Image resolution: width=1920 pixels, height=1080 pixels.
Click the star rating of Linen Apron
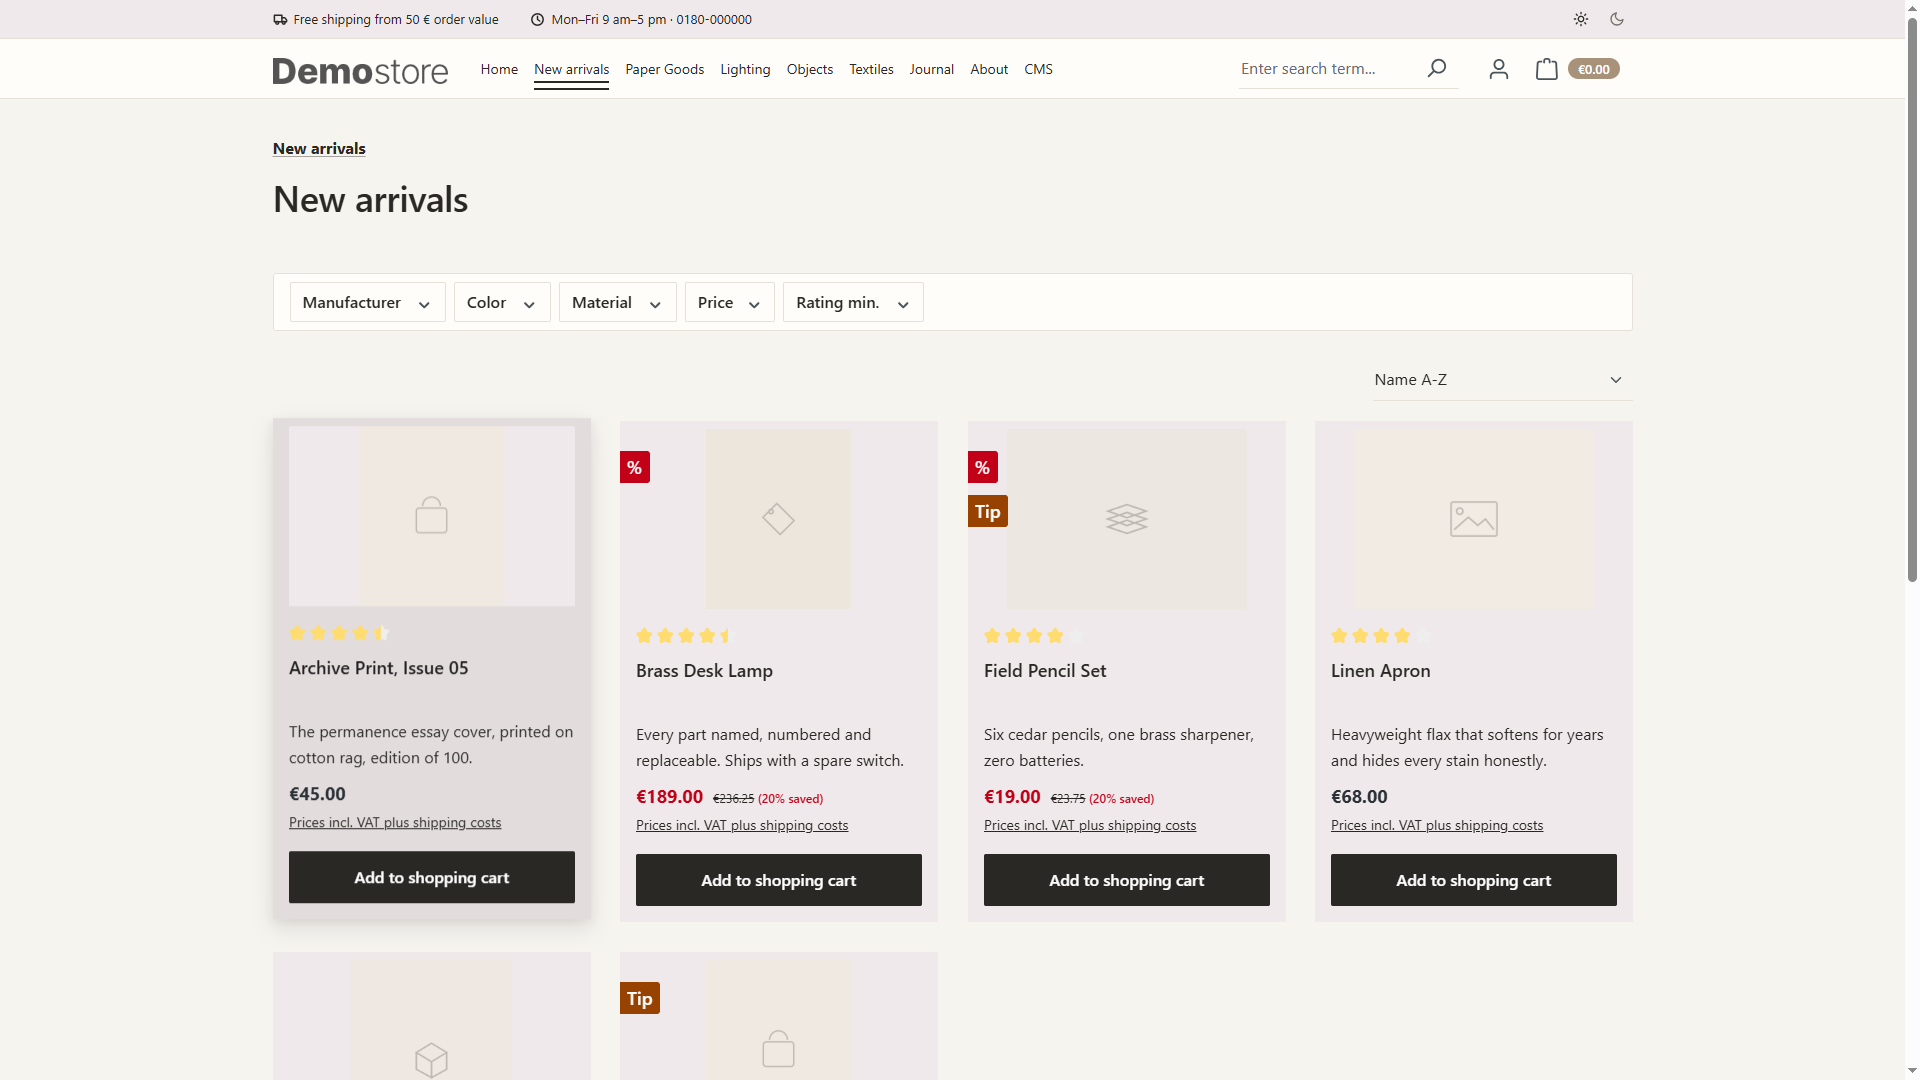tap(1381, 636)
